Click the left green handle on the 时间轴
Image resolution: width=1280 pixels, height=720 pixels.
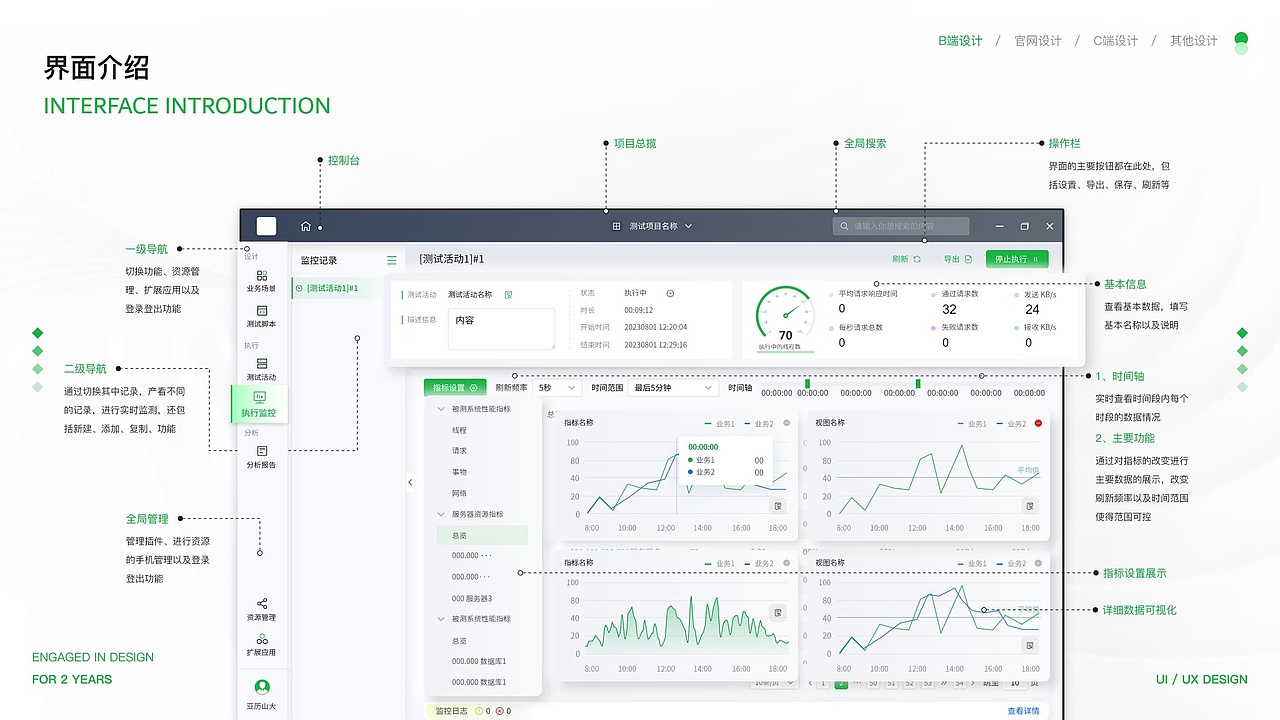tap(807, 383)
